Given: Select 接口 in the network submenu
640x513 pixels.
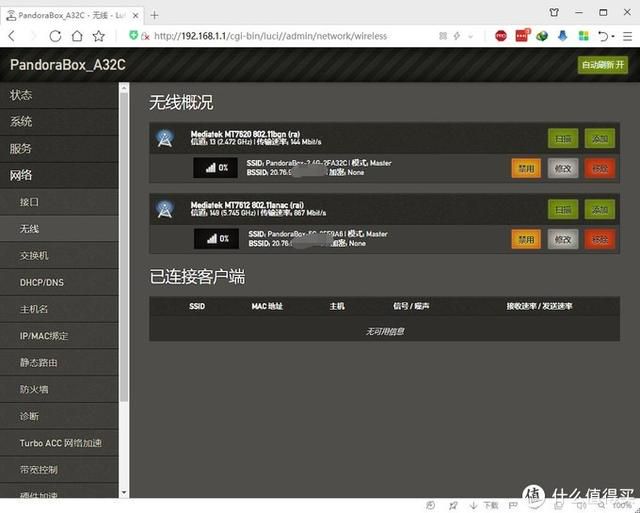Looking at the screenshot, I should click(x=59, y=202).
